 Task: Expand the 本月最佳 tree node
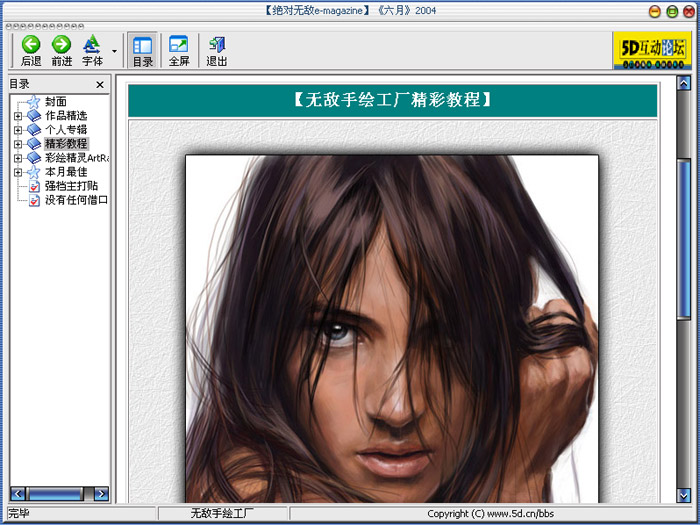point(18,172)
